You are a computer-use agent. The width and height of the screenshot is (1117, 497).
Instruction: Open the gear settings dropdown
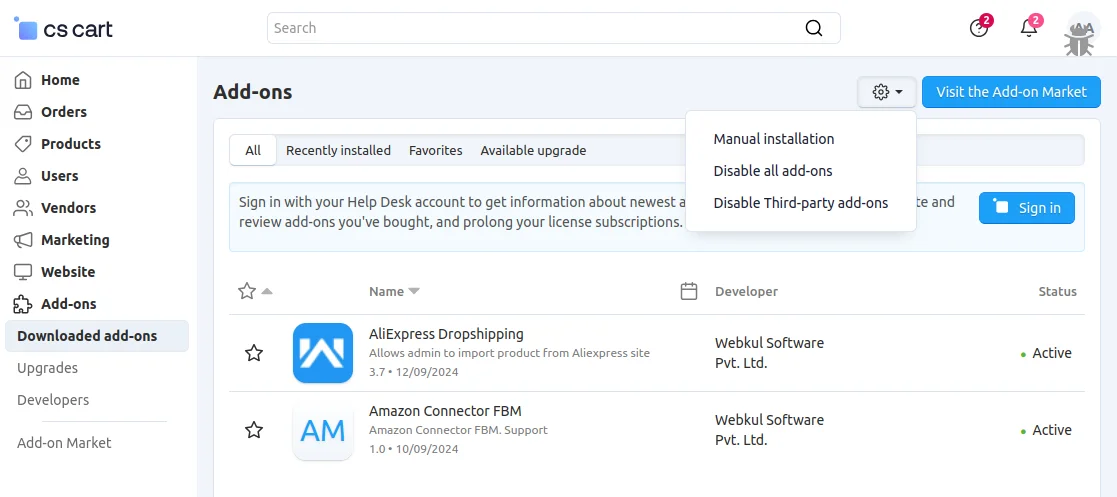[887, 92]
